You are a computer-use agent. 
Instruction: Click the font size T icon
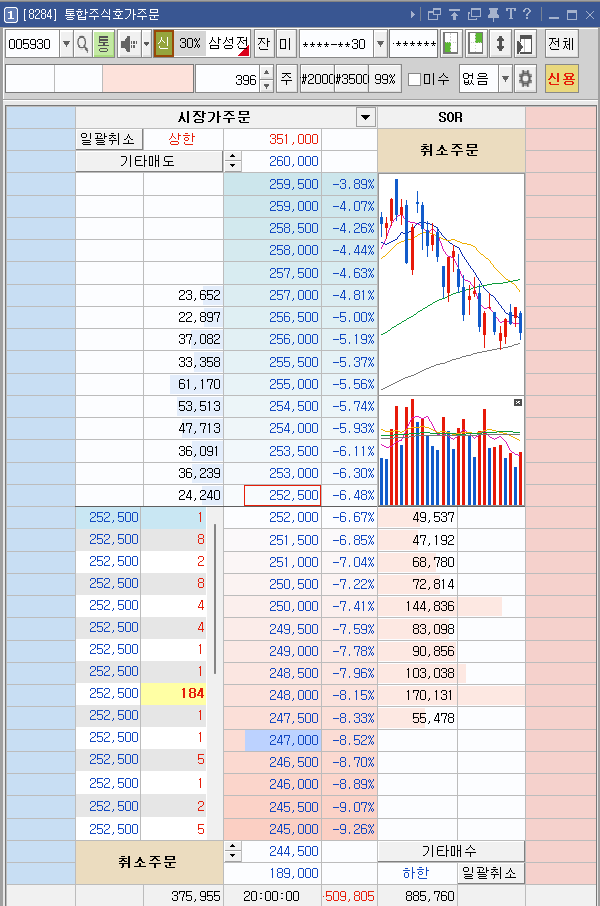click(x=510, y=14)
